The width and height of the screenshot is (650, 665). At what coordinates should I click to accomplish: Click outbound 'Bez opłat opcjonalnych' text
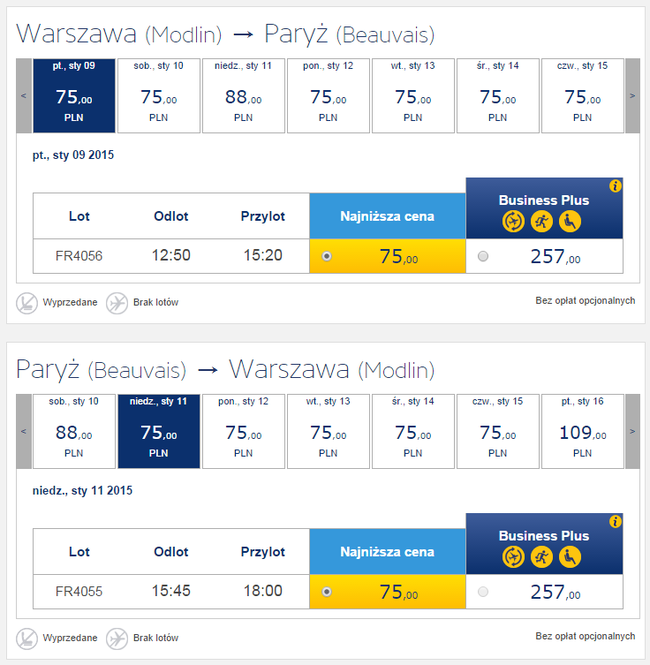(x=585, y=301)
